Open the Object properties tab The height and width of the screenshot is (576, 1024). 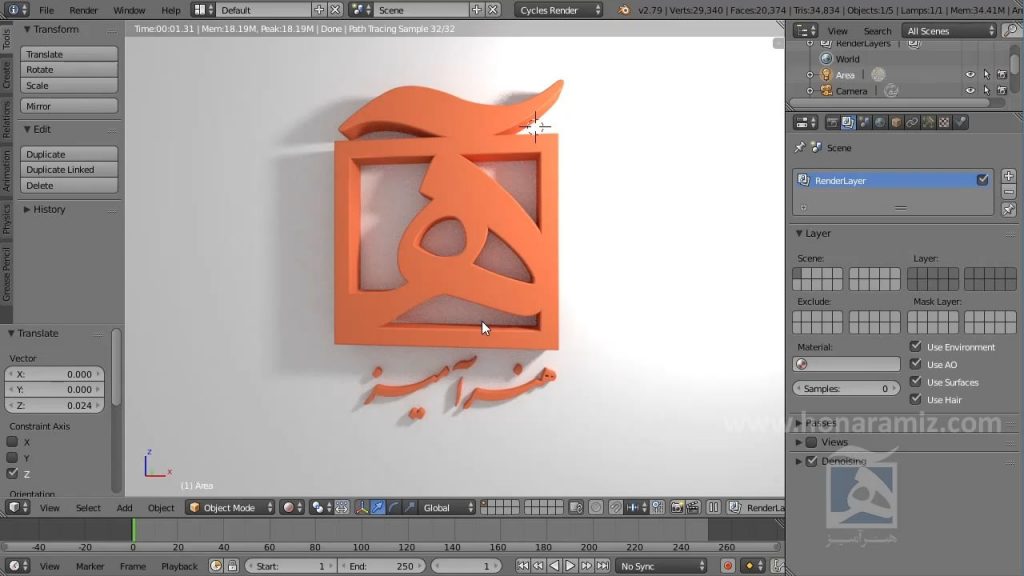click(x=896, y=122)
